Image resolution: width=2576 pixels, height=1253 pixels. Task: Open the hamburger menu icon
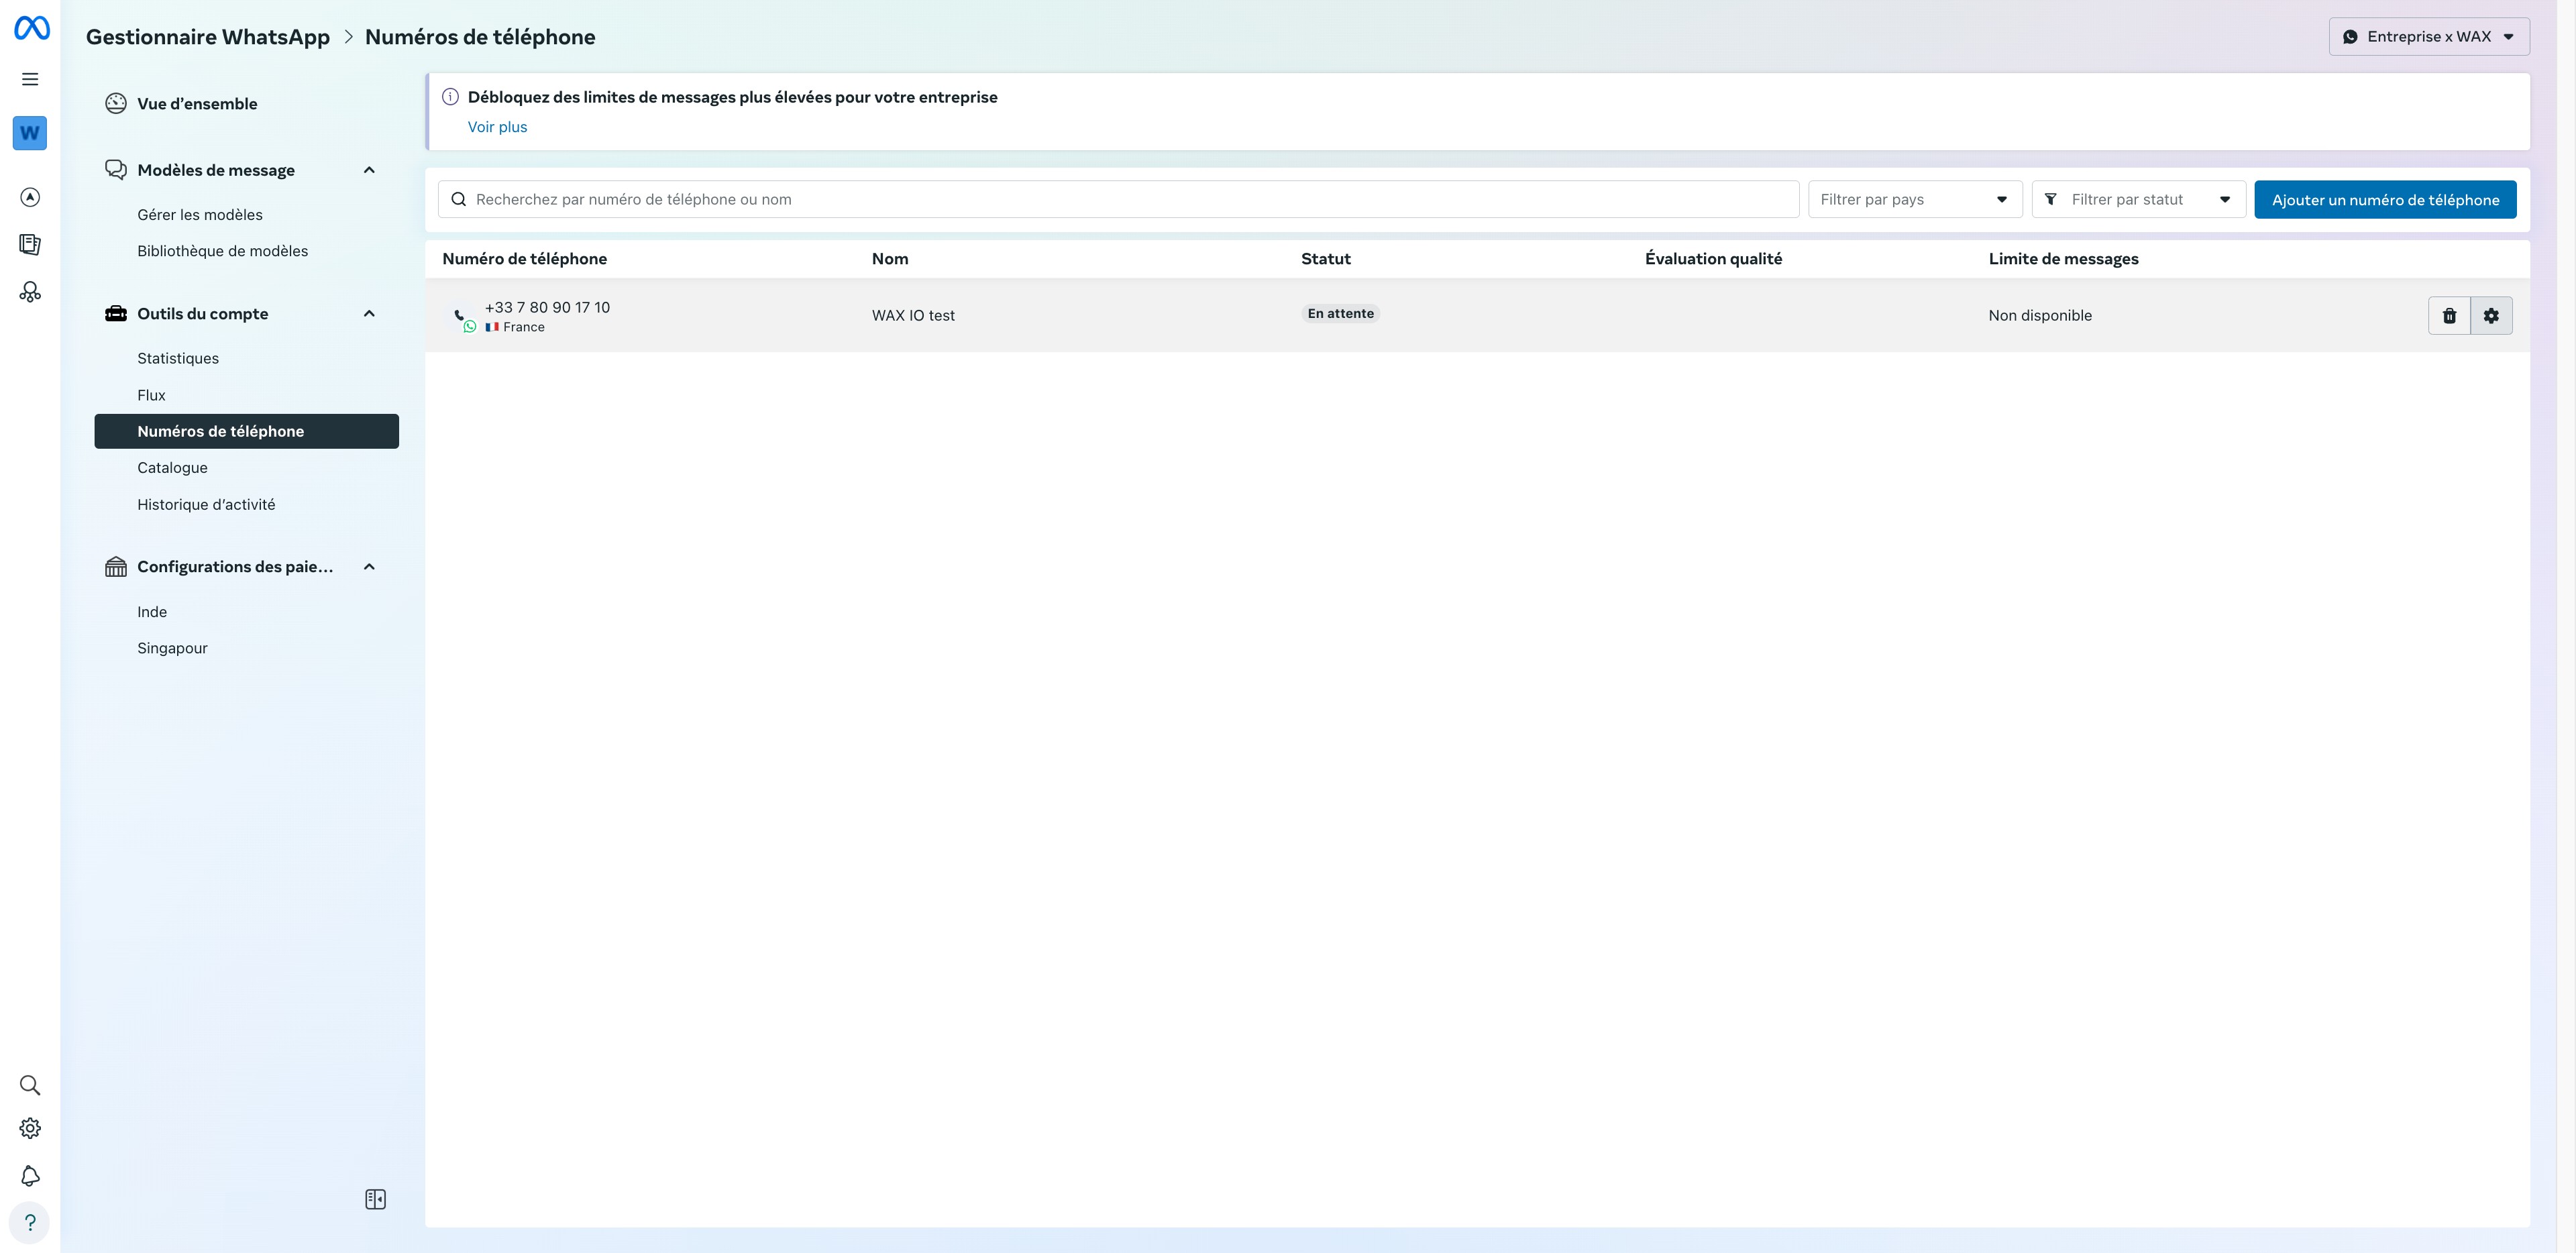coord(30,79)
